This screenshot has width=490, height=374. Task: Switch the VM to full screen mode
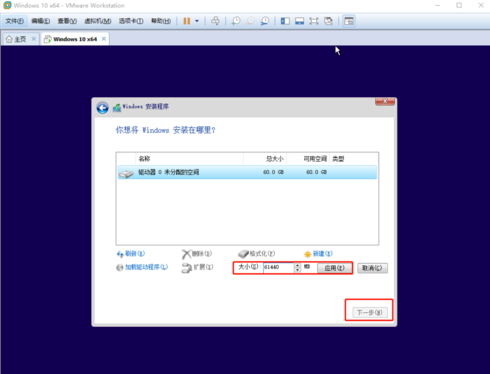point(314,21)
